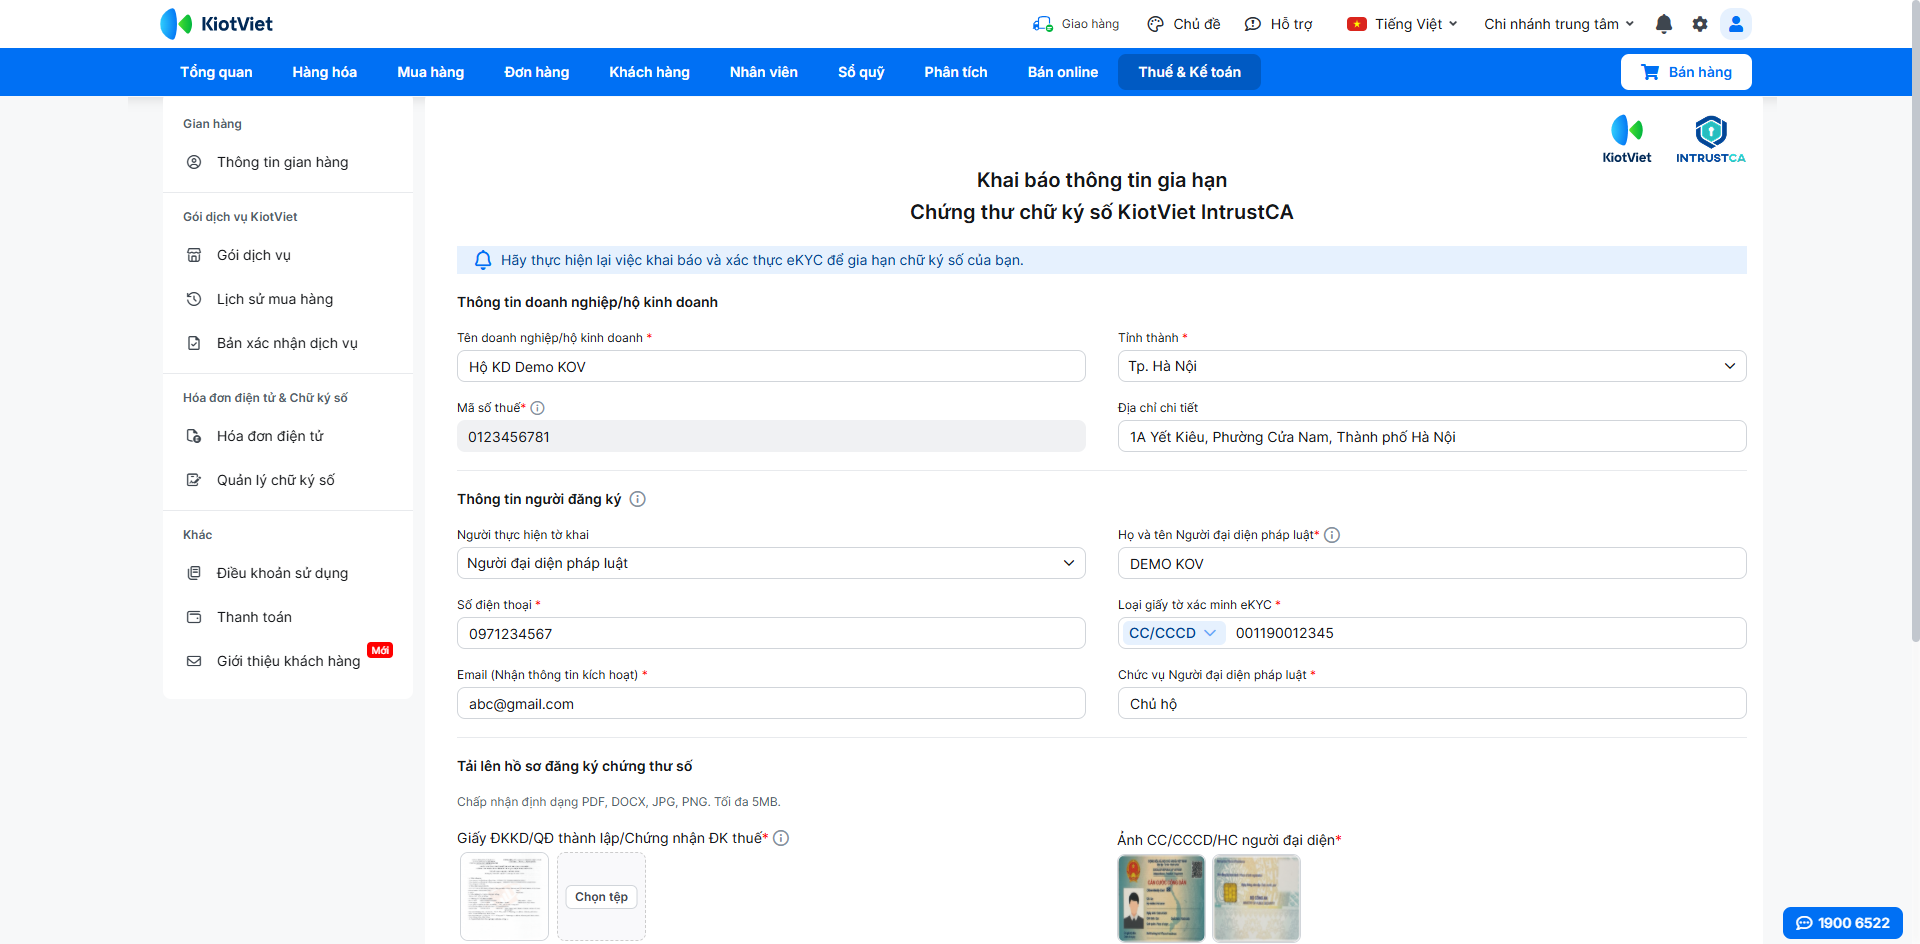Open the Thanh toán link
The height and width of the screenshot is (944, 1920).
(255, 617)
